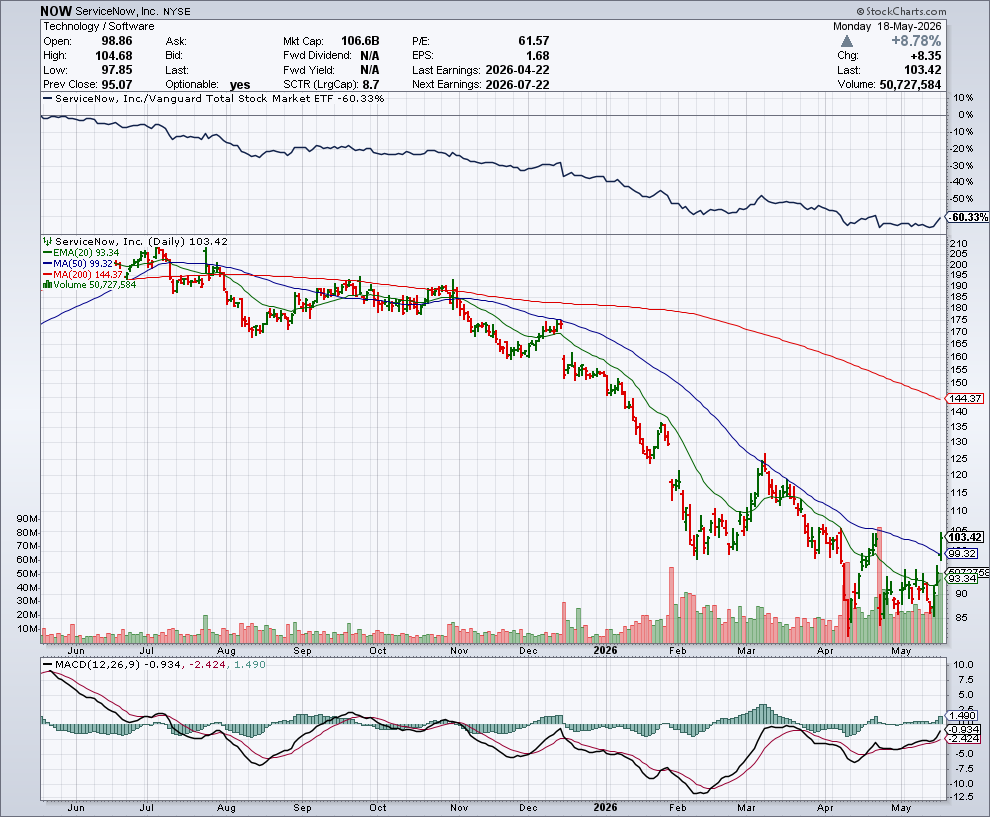This screenshot has width=990, height=817.
Task: Click the Fwd Dividend N/A value
Action: tap(369, 56)
